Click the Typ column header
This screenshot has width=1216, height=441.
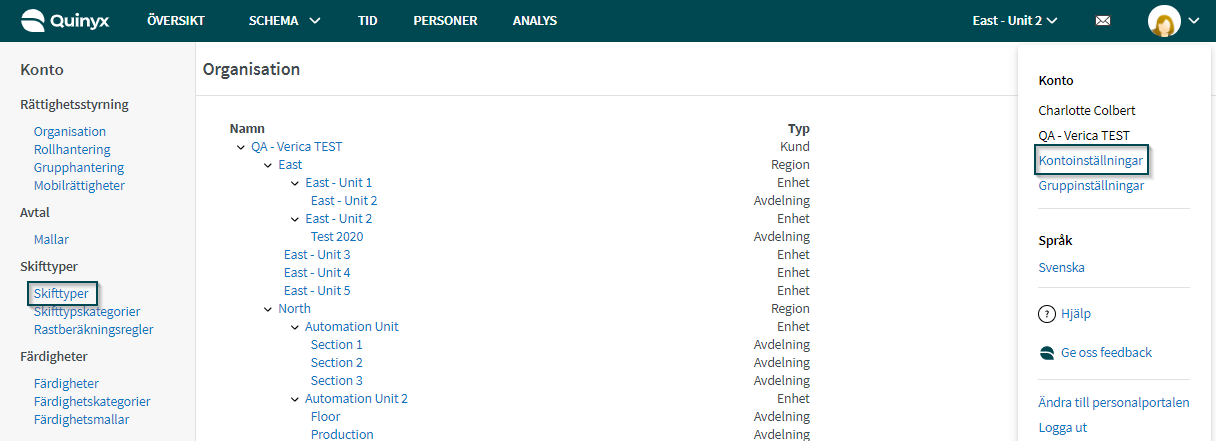[799, 129]
